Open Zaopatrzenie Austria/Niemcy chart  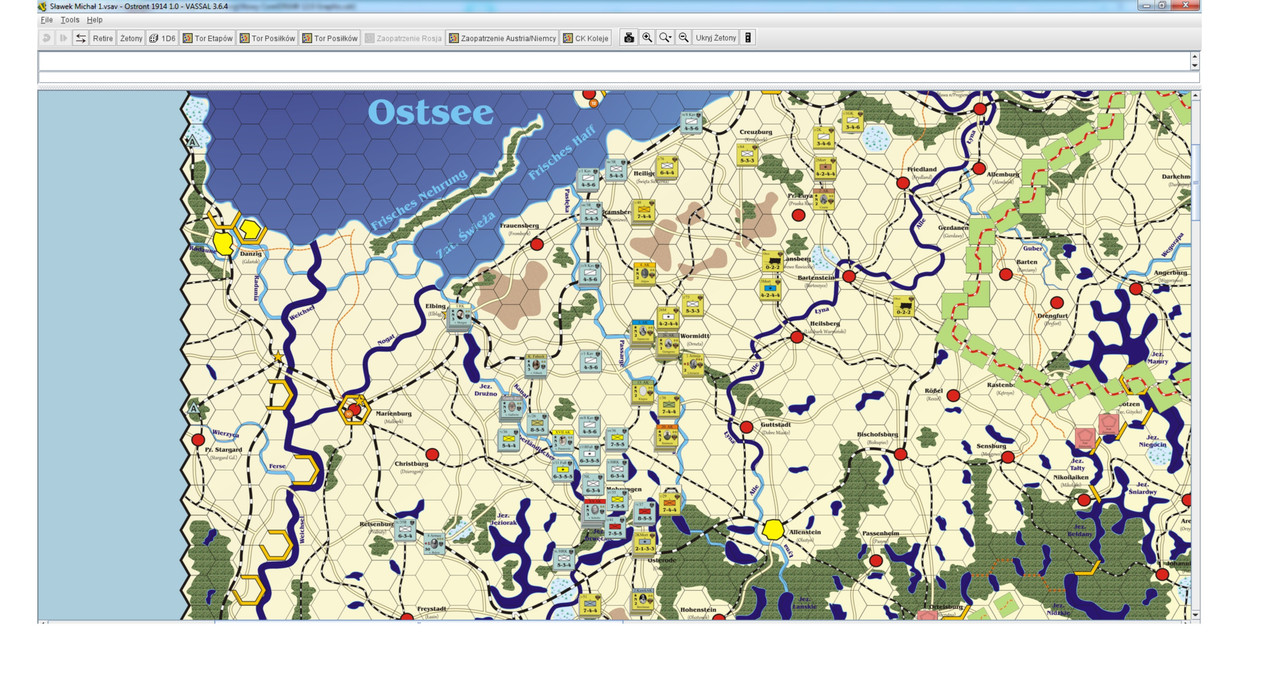coord(502,38)
